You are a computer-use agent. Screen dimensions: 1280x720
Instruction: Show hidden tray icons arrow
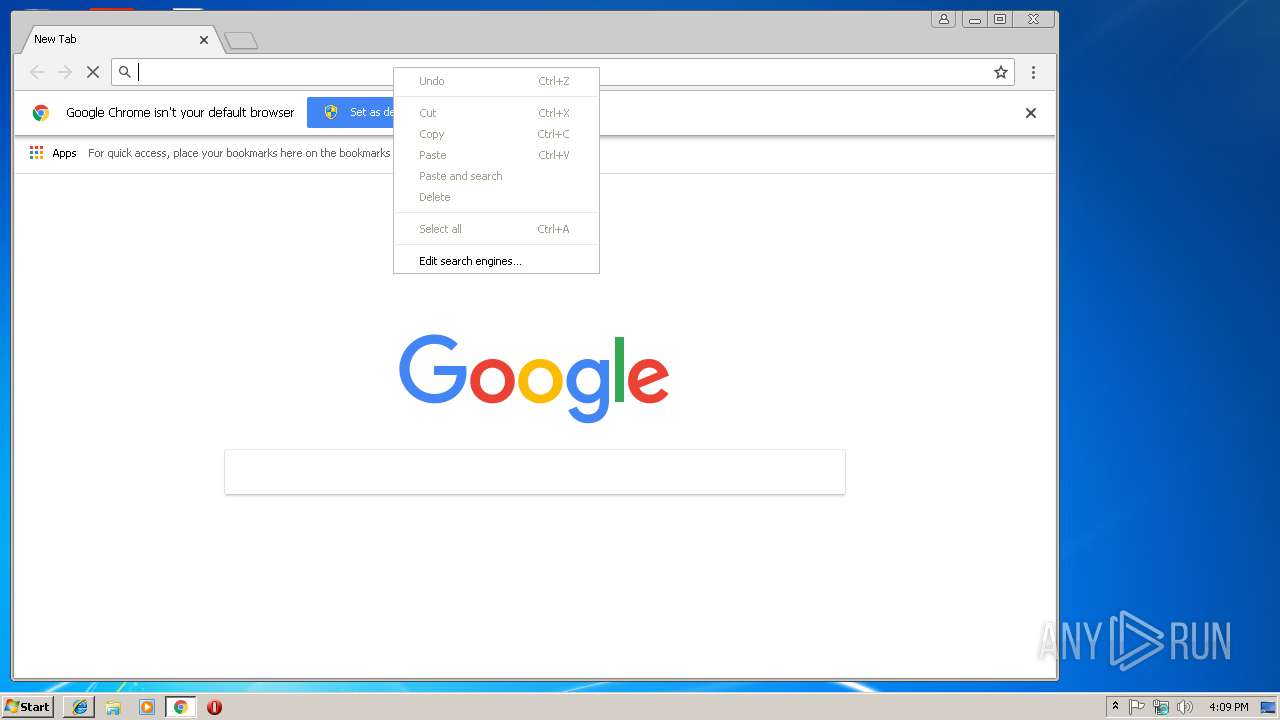(1116, 707)
